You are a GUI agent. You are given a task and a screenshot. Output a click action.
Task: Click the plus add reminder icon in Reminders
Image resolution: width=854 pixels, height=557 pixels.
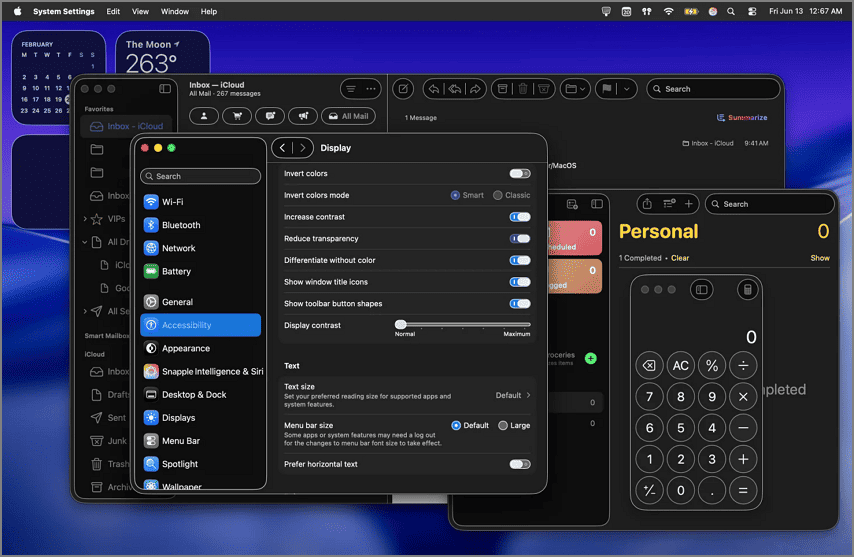(x=688, y=204)
